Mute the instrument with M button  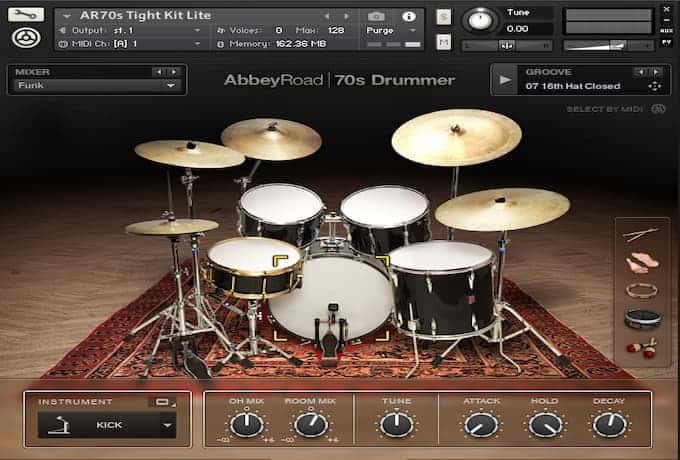pyautogui.click(x=444, y=42)
